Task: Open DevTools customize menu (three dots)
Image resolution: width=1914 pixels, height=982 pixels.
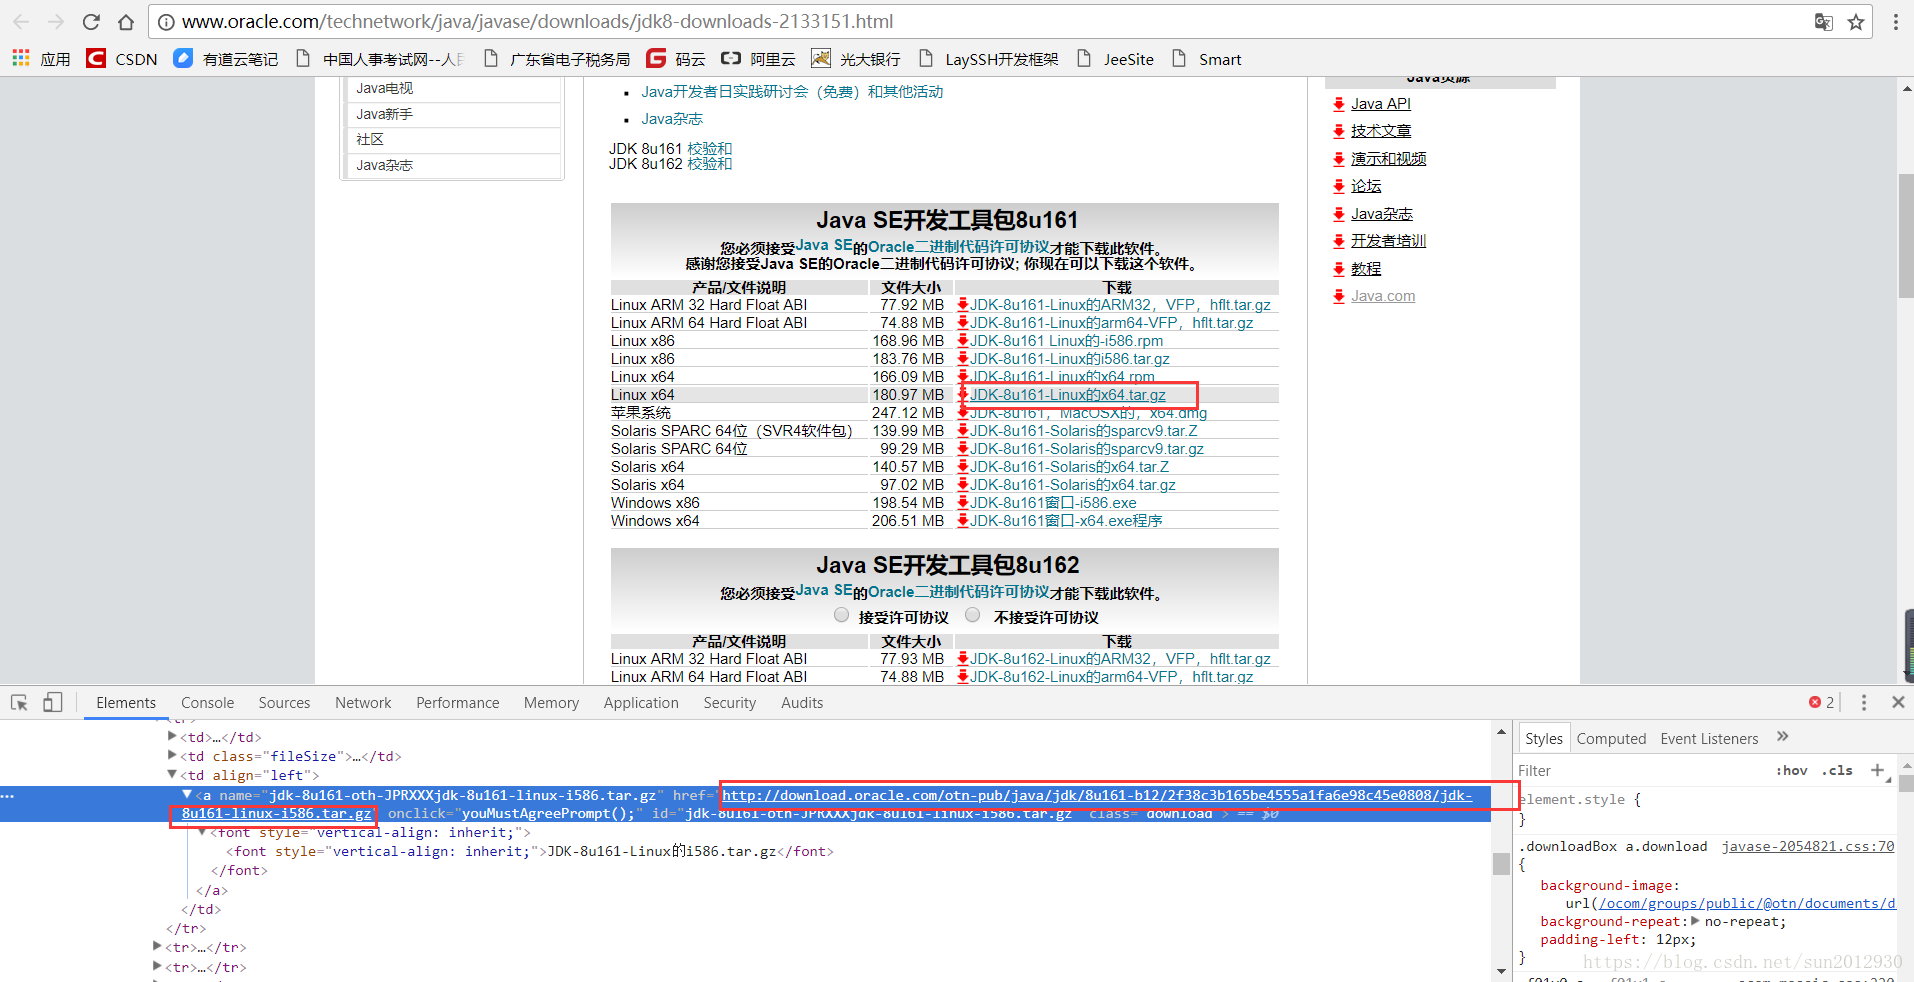Action: pyautogui.click(x=1863, y=702)
